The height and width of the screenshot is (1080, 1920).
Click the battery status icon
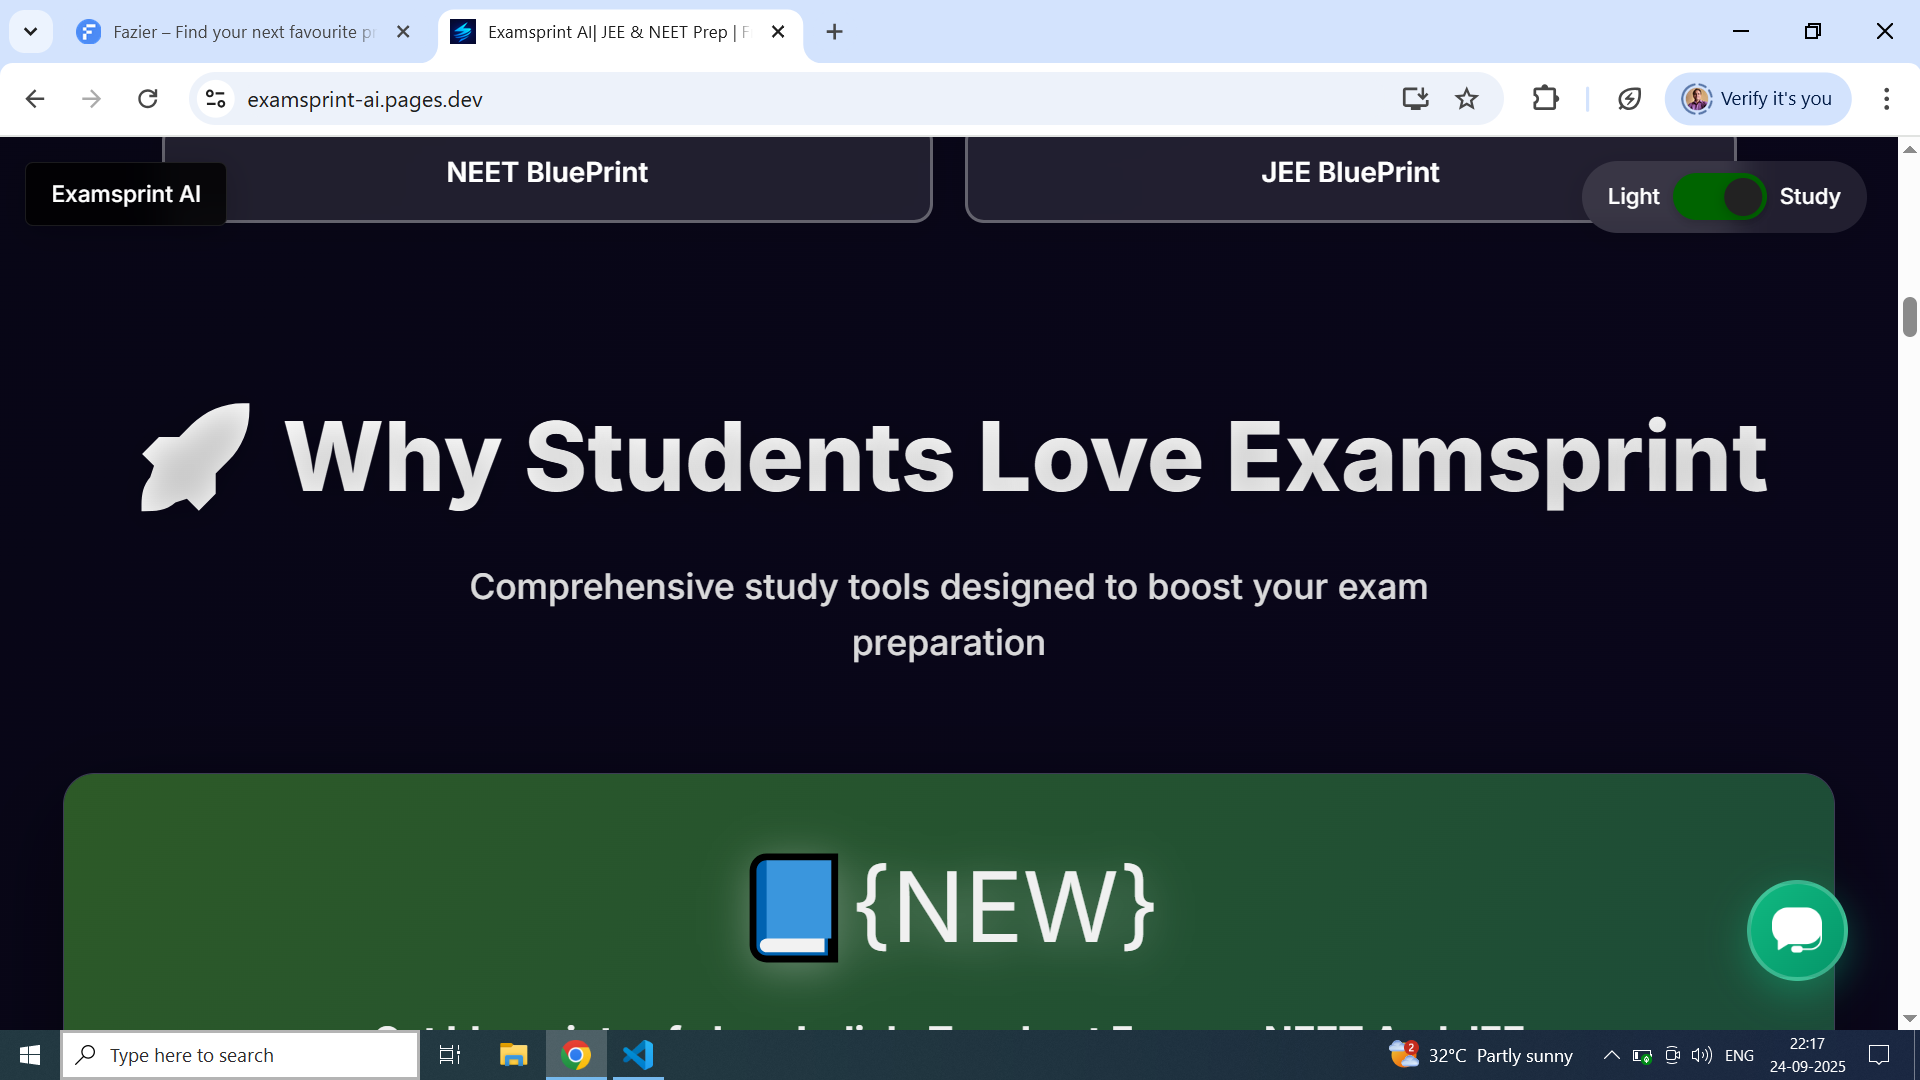pos(1642,1055)
